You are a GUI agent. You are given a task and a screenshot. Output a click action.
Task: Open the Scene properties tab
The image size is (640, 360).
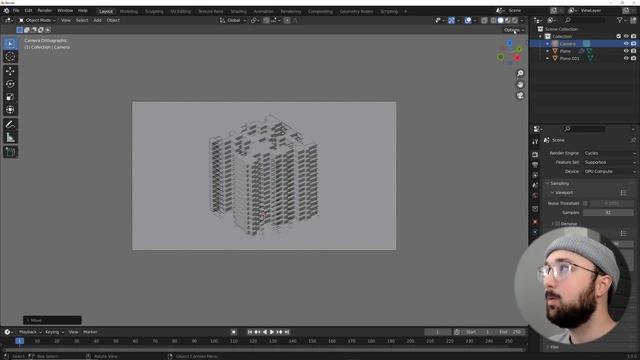(x=535, y=185)
